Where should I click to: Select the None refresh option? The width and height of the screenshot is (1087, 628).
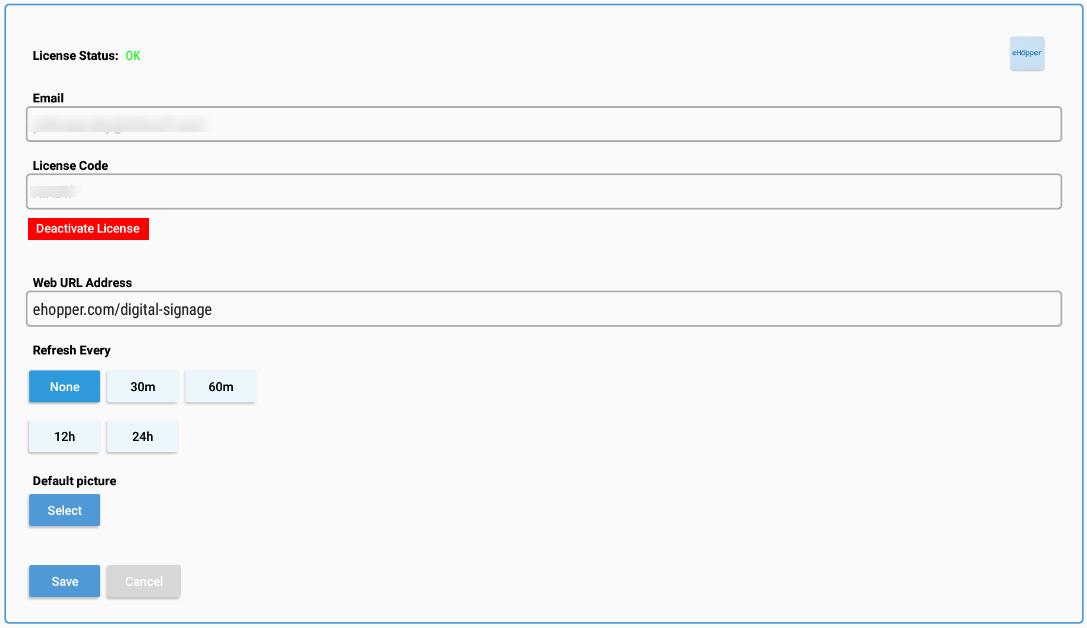64,387
